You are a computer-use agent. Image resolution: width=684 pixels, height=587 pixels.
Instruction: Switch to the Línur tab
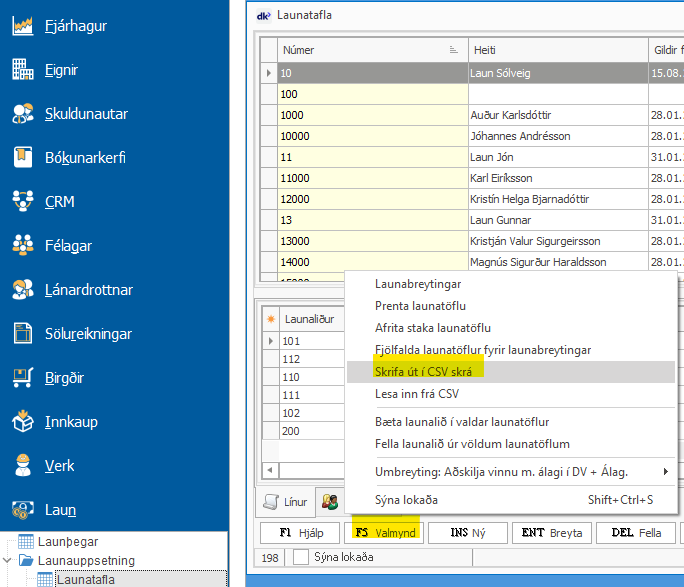(x=285, y=503)
